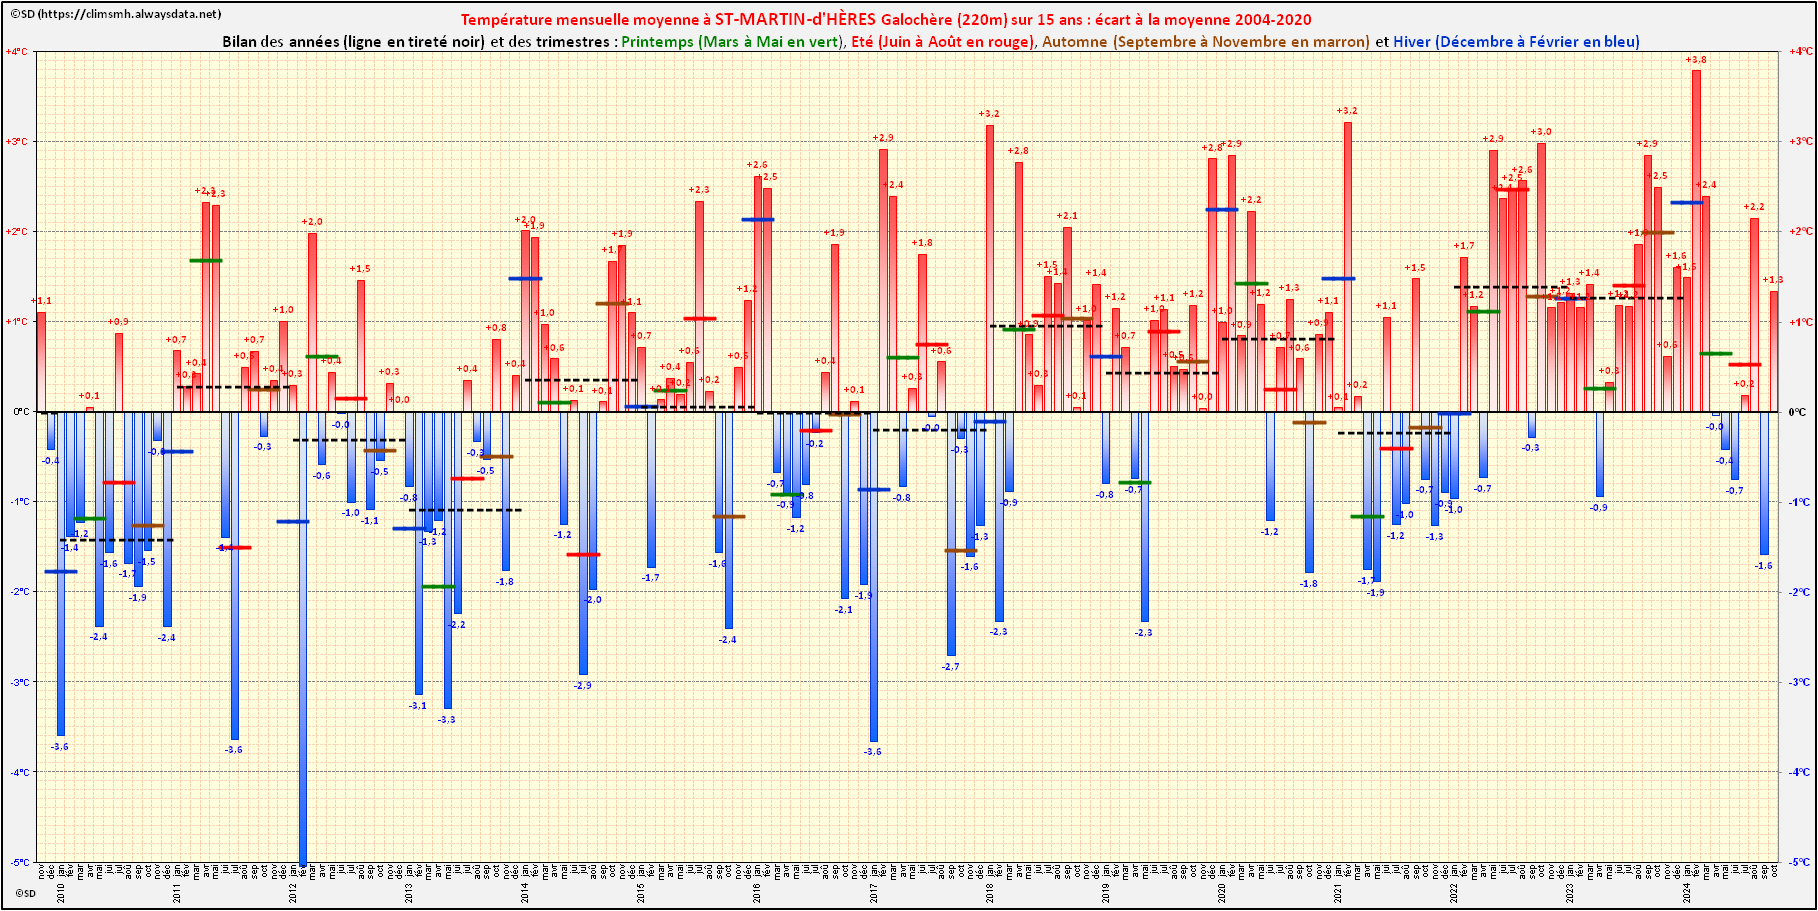Screen dimensions: 1818x911
Task: Click the 2024 year label on the x-axis
Action: (1686, 893)
